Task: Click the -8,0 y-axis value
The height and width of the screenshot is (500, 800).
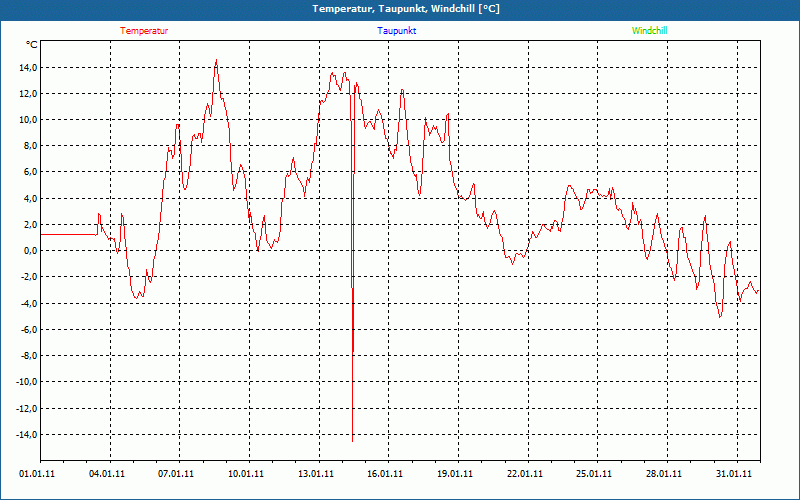Action: [29, 356]
